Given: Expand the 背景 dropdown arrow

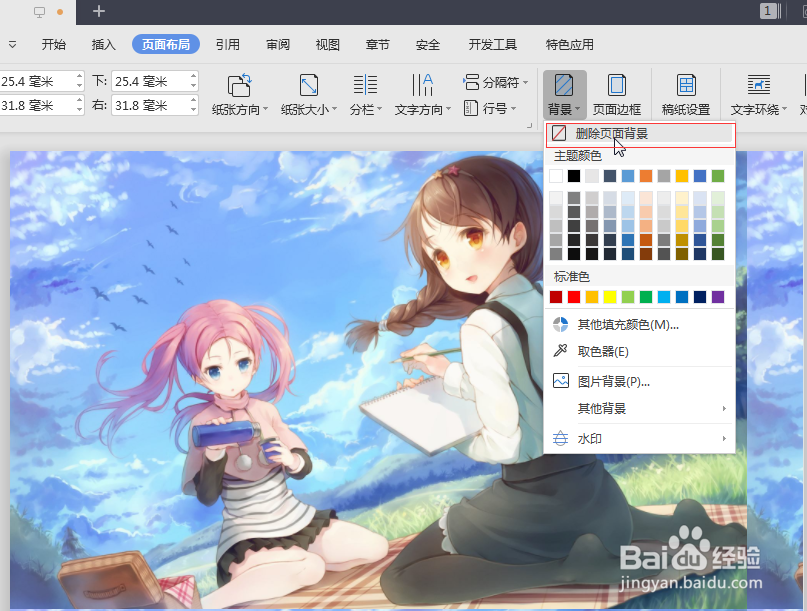Looking at the screenshot, I should 577,109.
